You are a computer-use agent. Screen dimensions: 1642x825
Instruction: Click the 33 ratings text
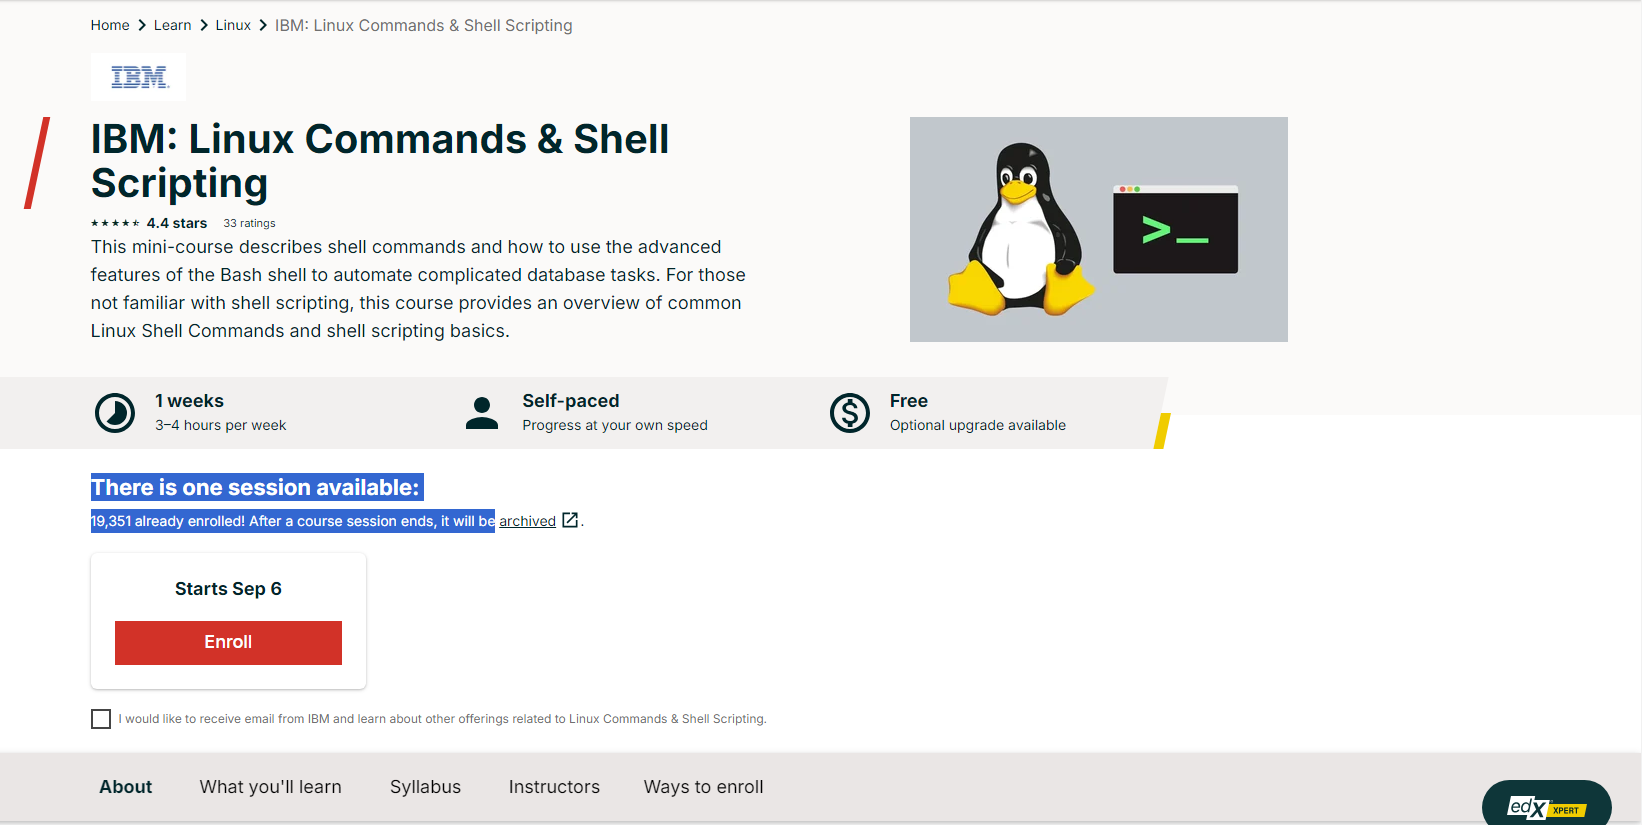click(249, 224)
